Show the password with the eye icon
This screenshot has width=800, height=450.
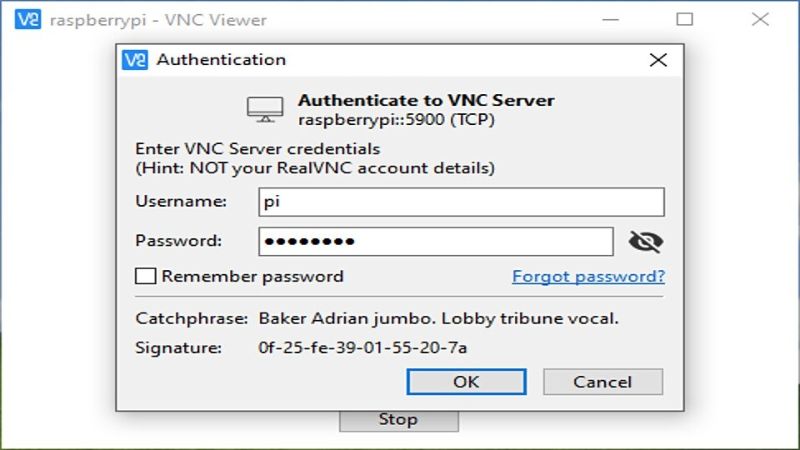point(646,241)
